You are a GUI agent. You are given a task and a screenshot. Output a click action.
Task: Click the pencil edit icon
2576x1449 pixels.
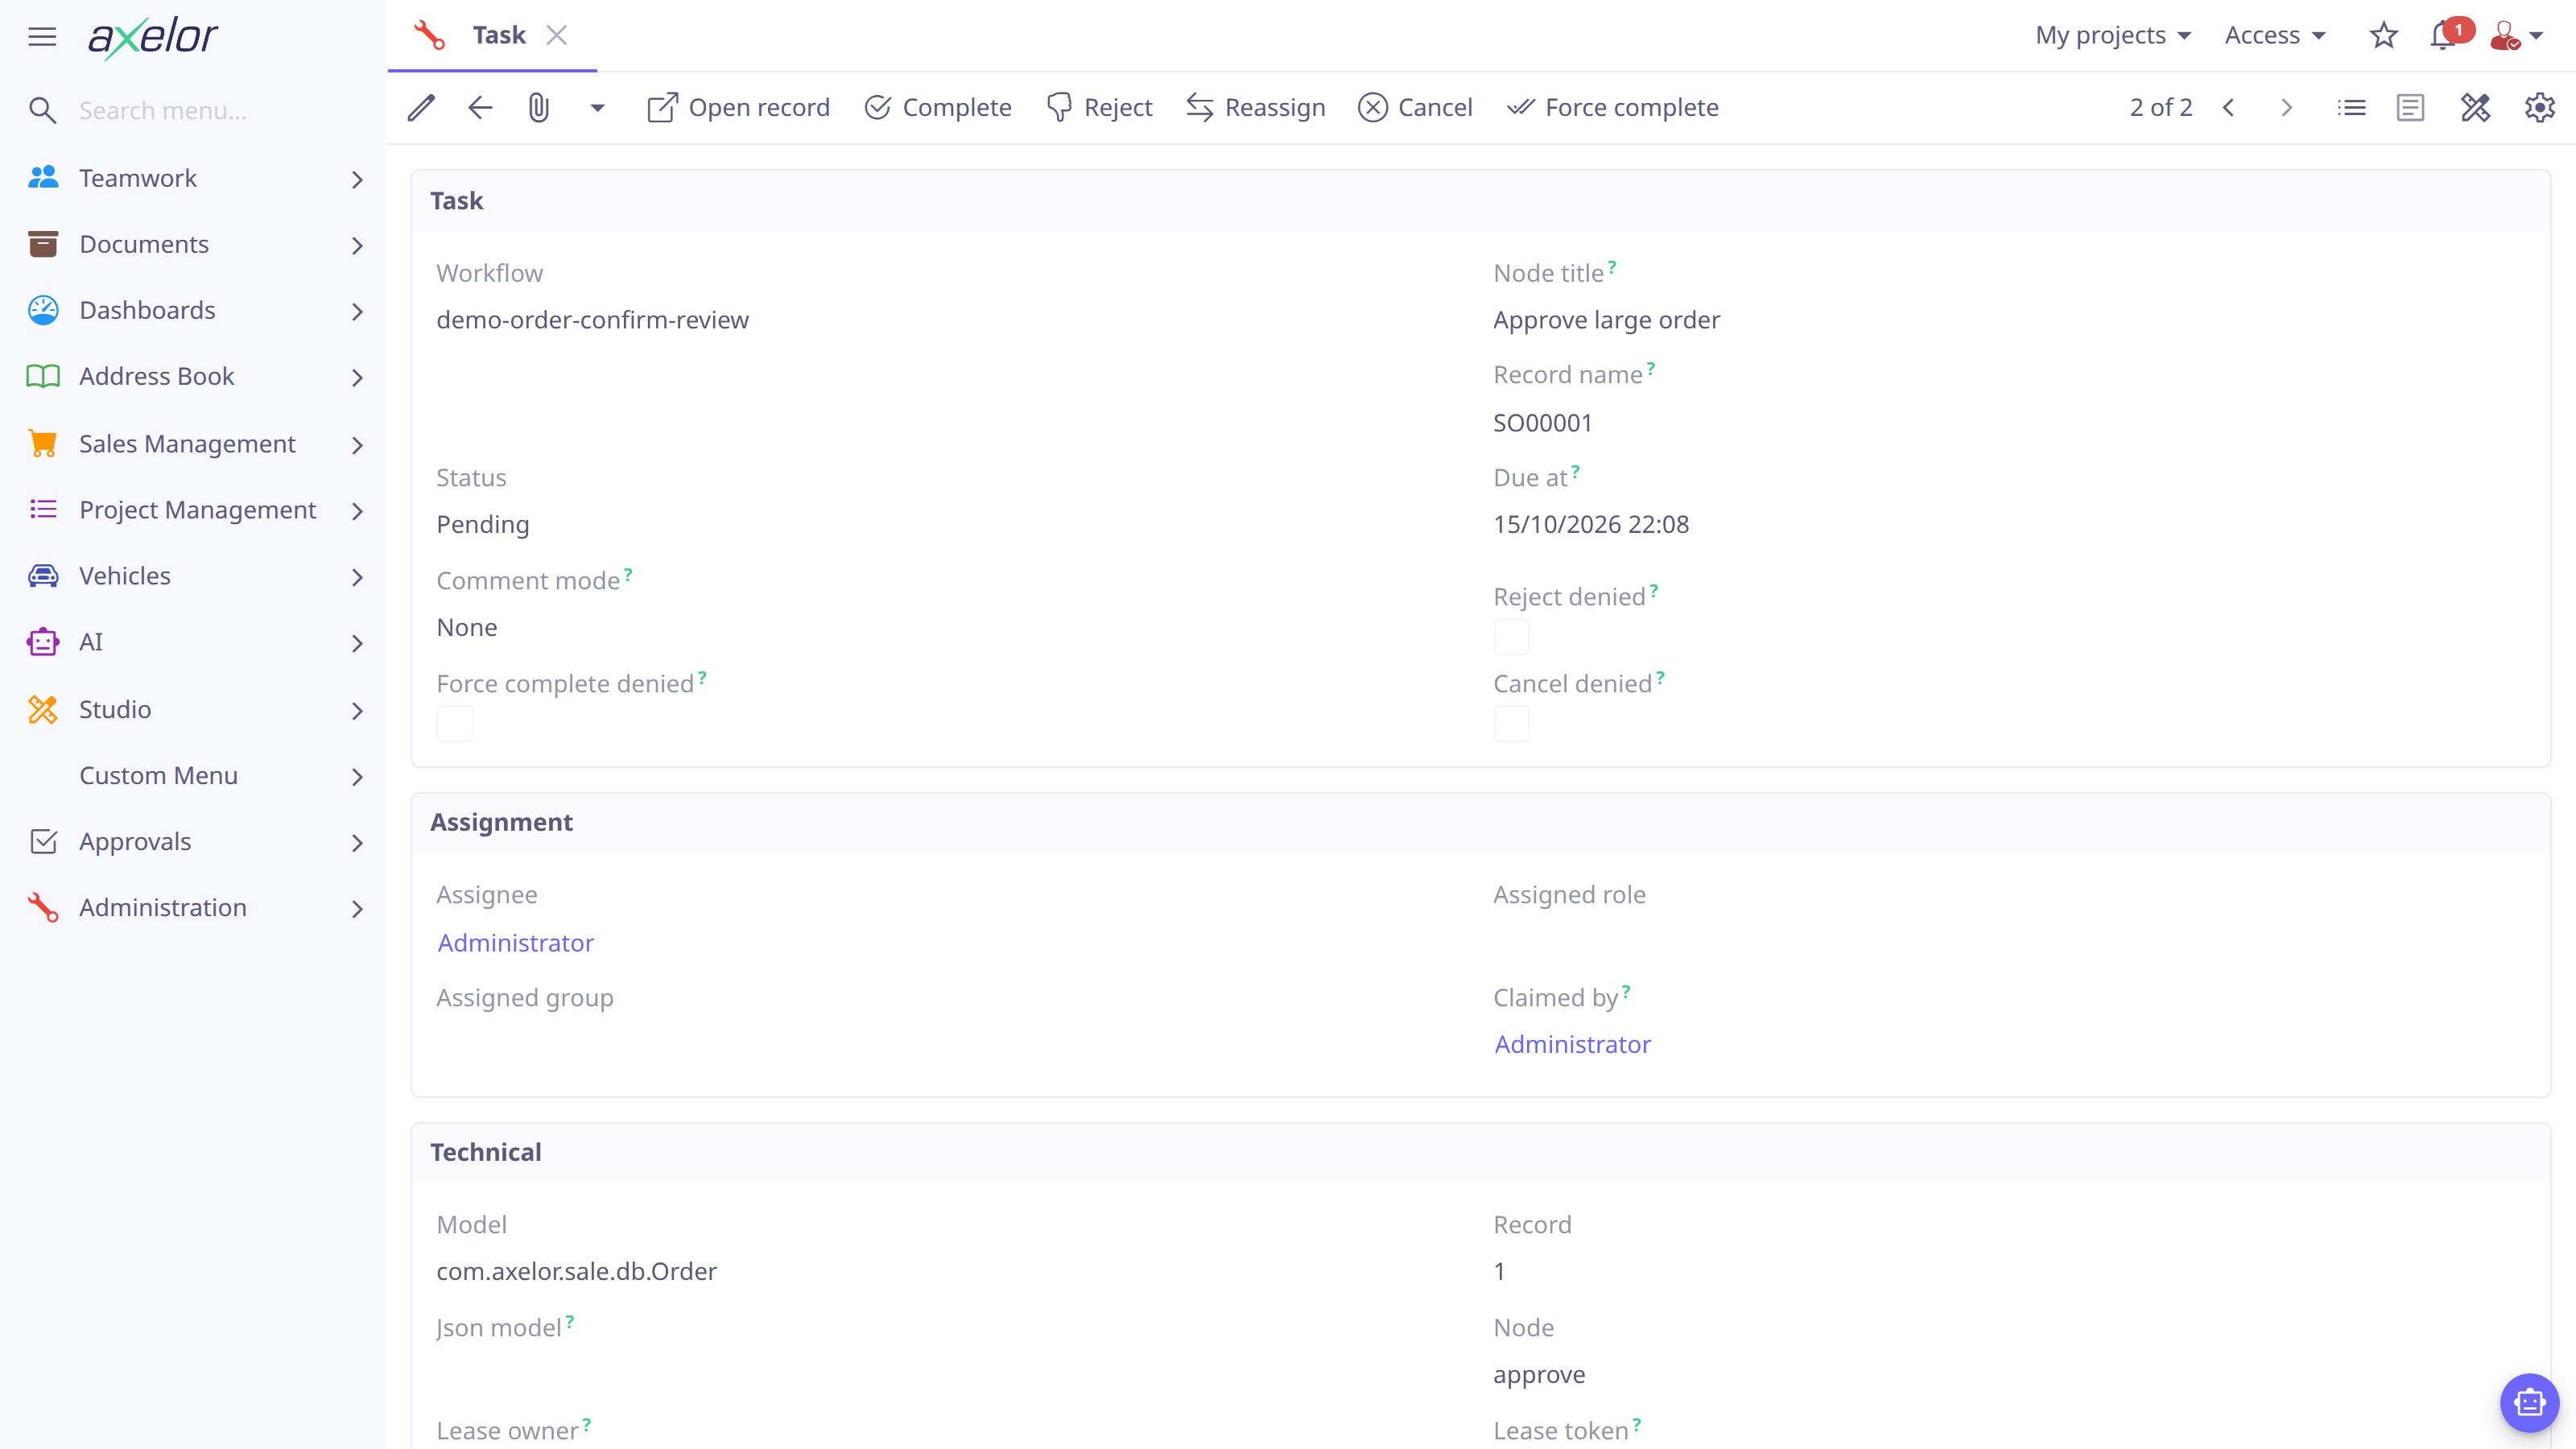click(421, 107)
